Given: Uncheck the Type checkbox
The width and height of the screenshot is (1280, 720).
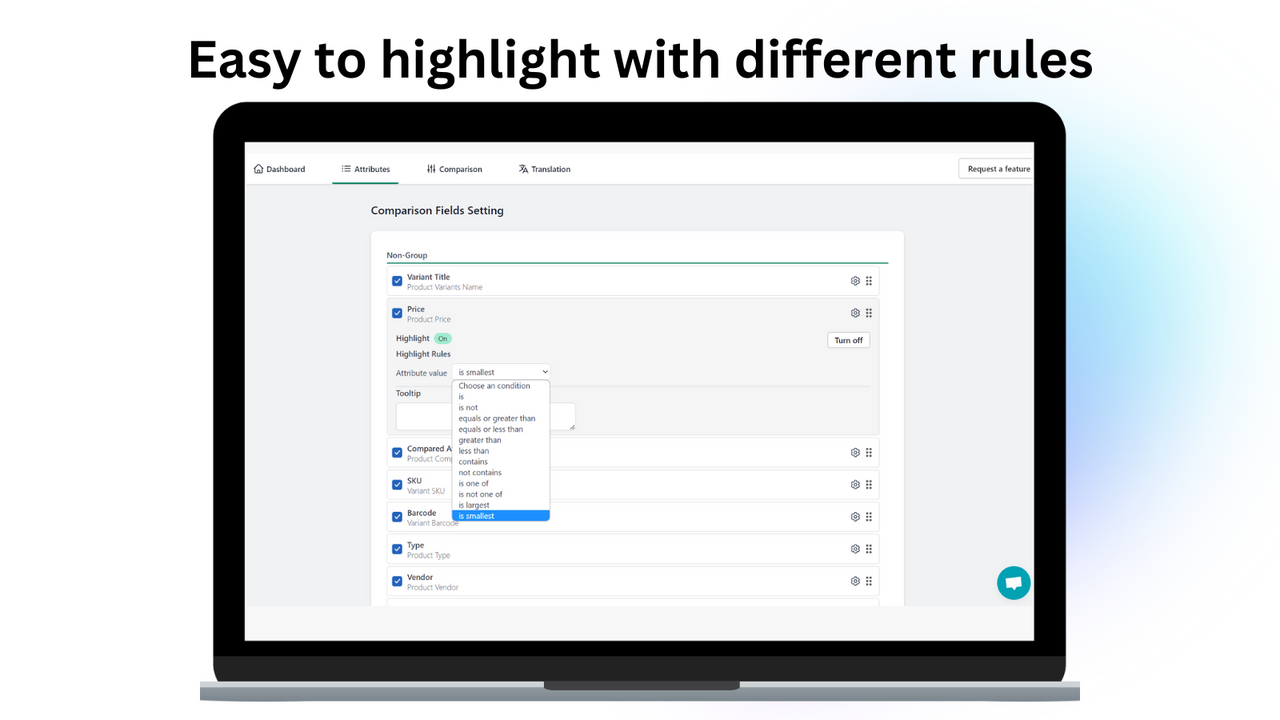Looking at the screenshot, I should pyautogui.click(x=397, y=549).
